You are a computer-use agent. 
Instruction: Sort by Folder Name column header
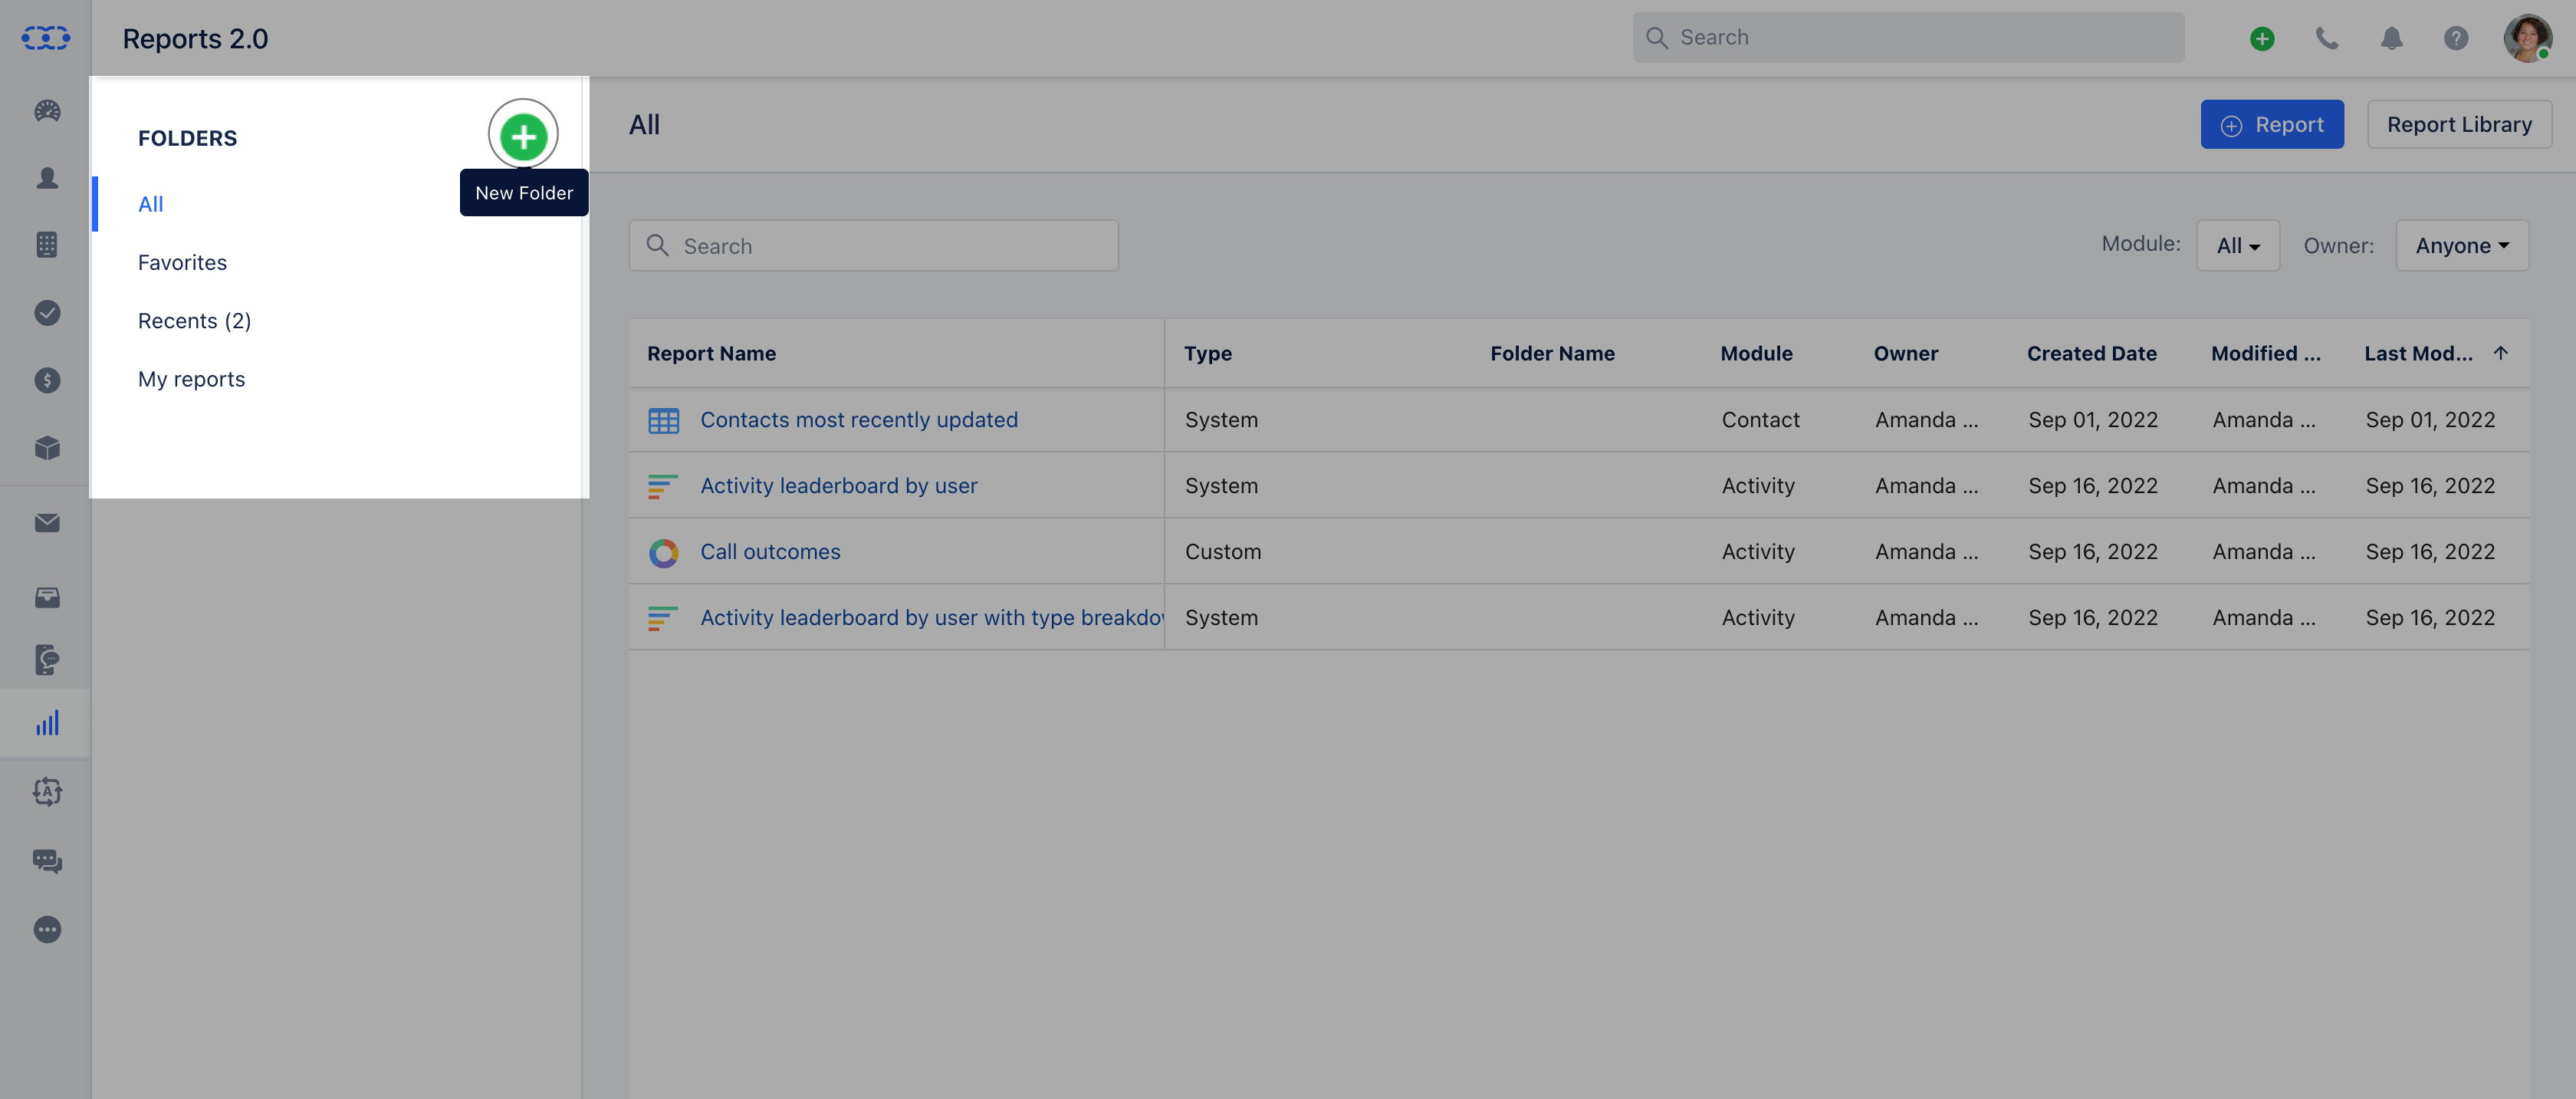point(1552,353)
